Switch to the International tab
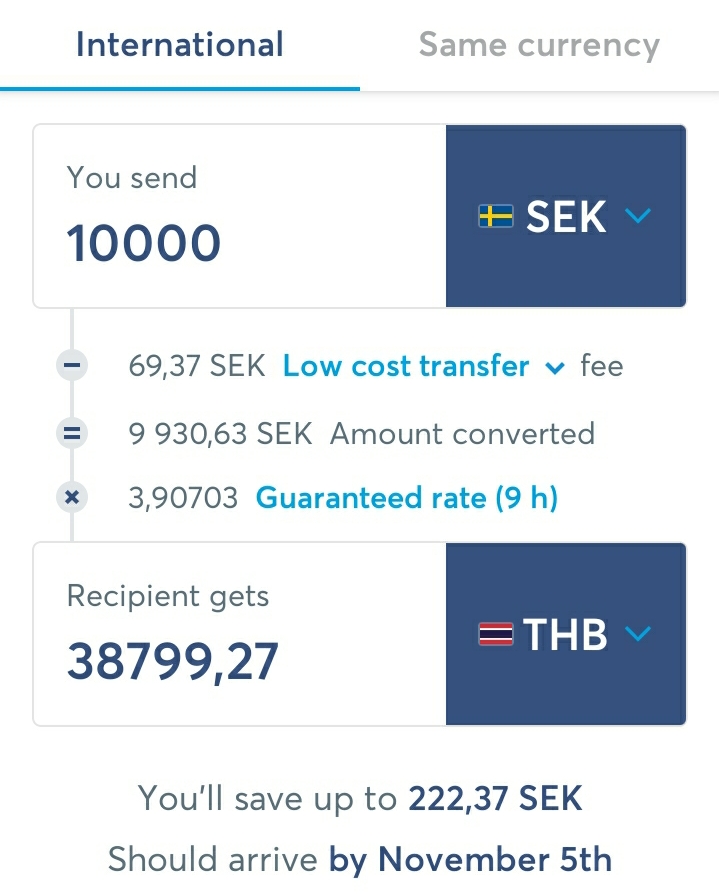Image resolution: width=719 pixels, height=894 pixels. (x=180, y=45)
